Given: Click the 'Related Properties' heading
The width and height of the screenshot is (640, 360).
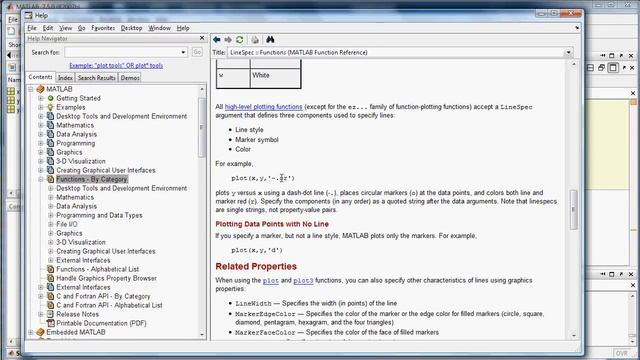Looking at the screenshot, I should pos(256,267).
